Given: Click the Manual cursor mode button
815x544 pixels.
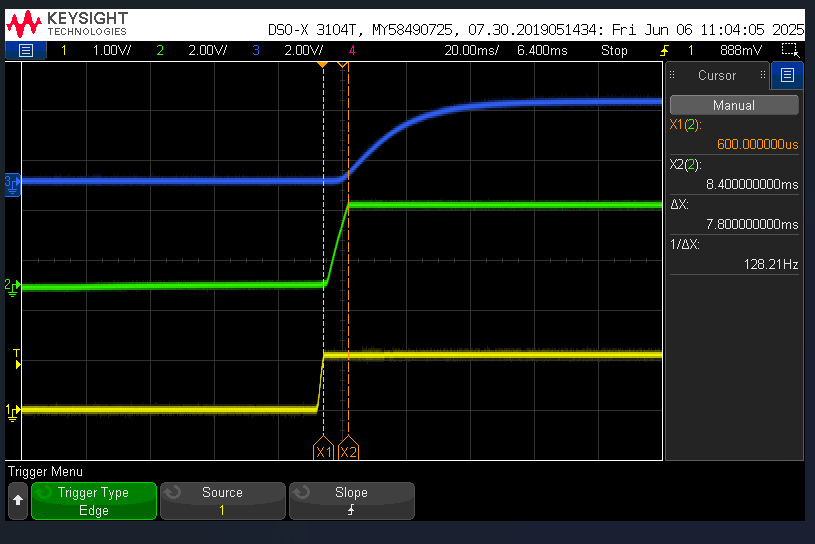Looking at the screenshot, I should coord(734,105).
